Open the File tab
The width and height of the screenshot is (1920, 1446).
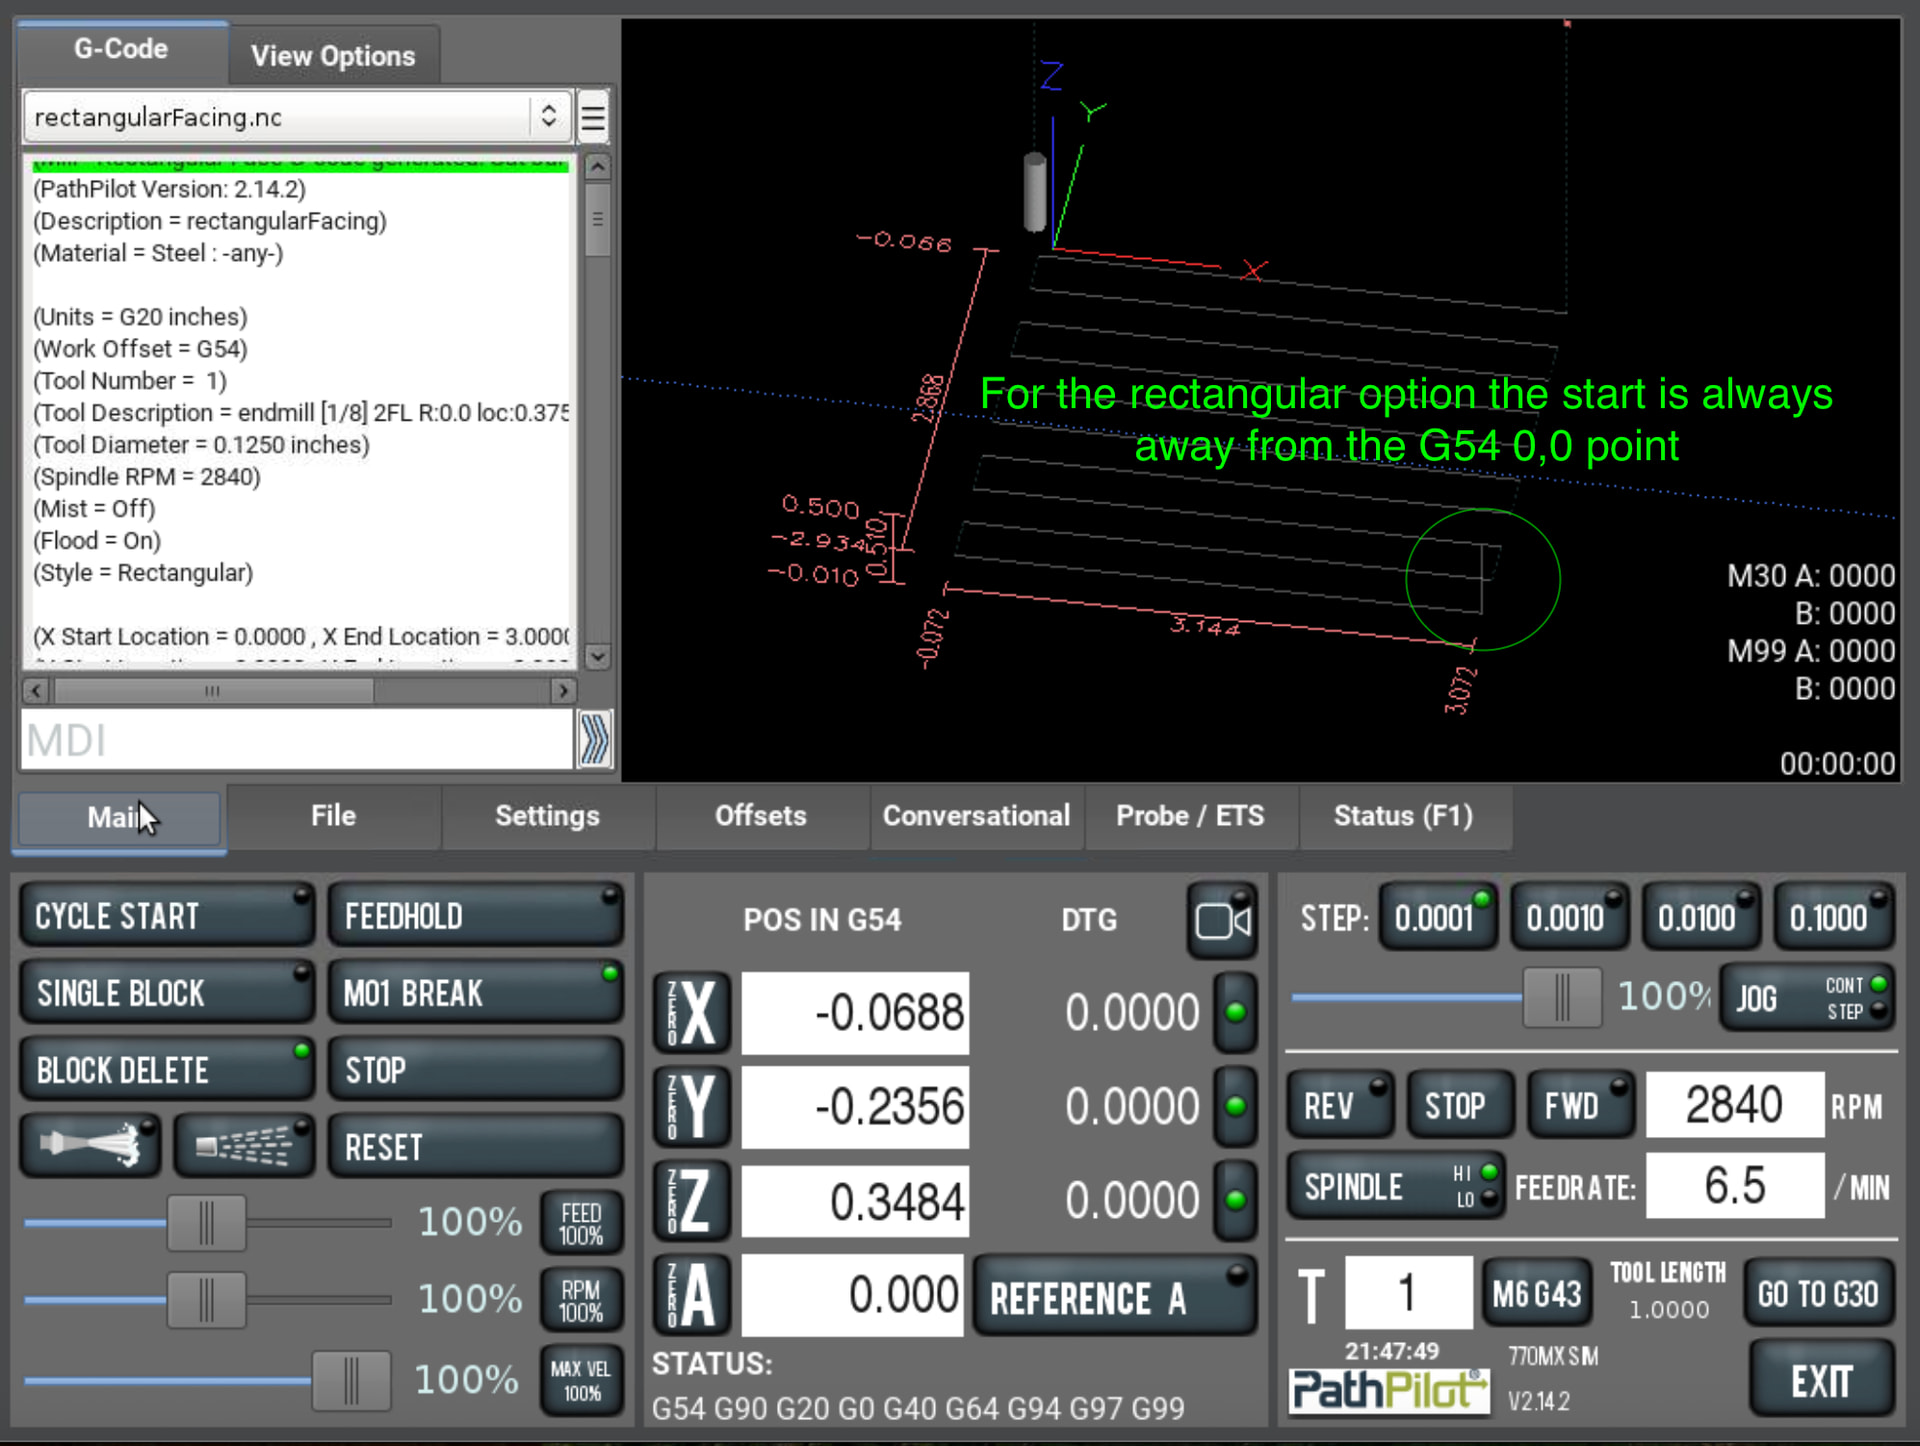tap(333, 816)
